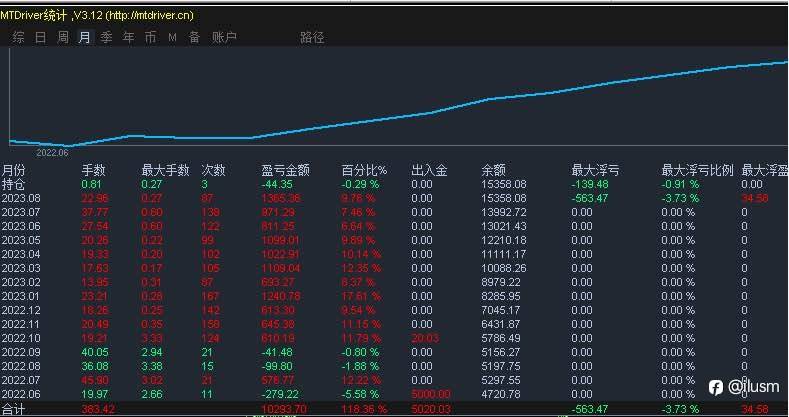789x417 pixels.
Task: Select the 2022.09 month row label
Action: click(21, 352)
